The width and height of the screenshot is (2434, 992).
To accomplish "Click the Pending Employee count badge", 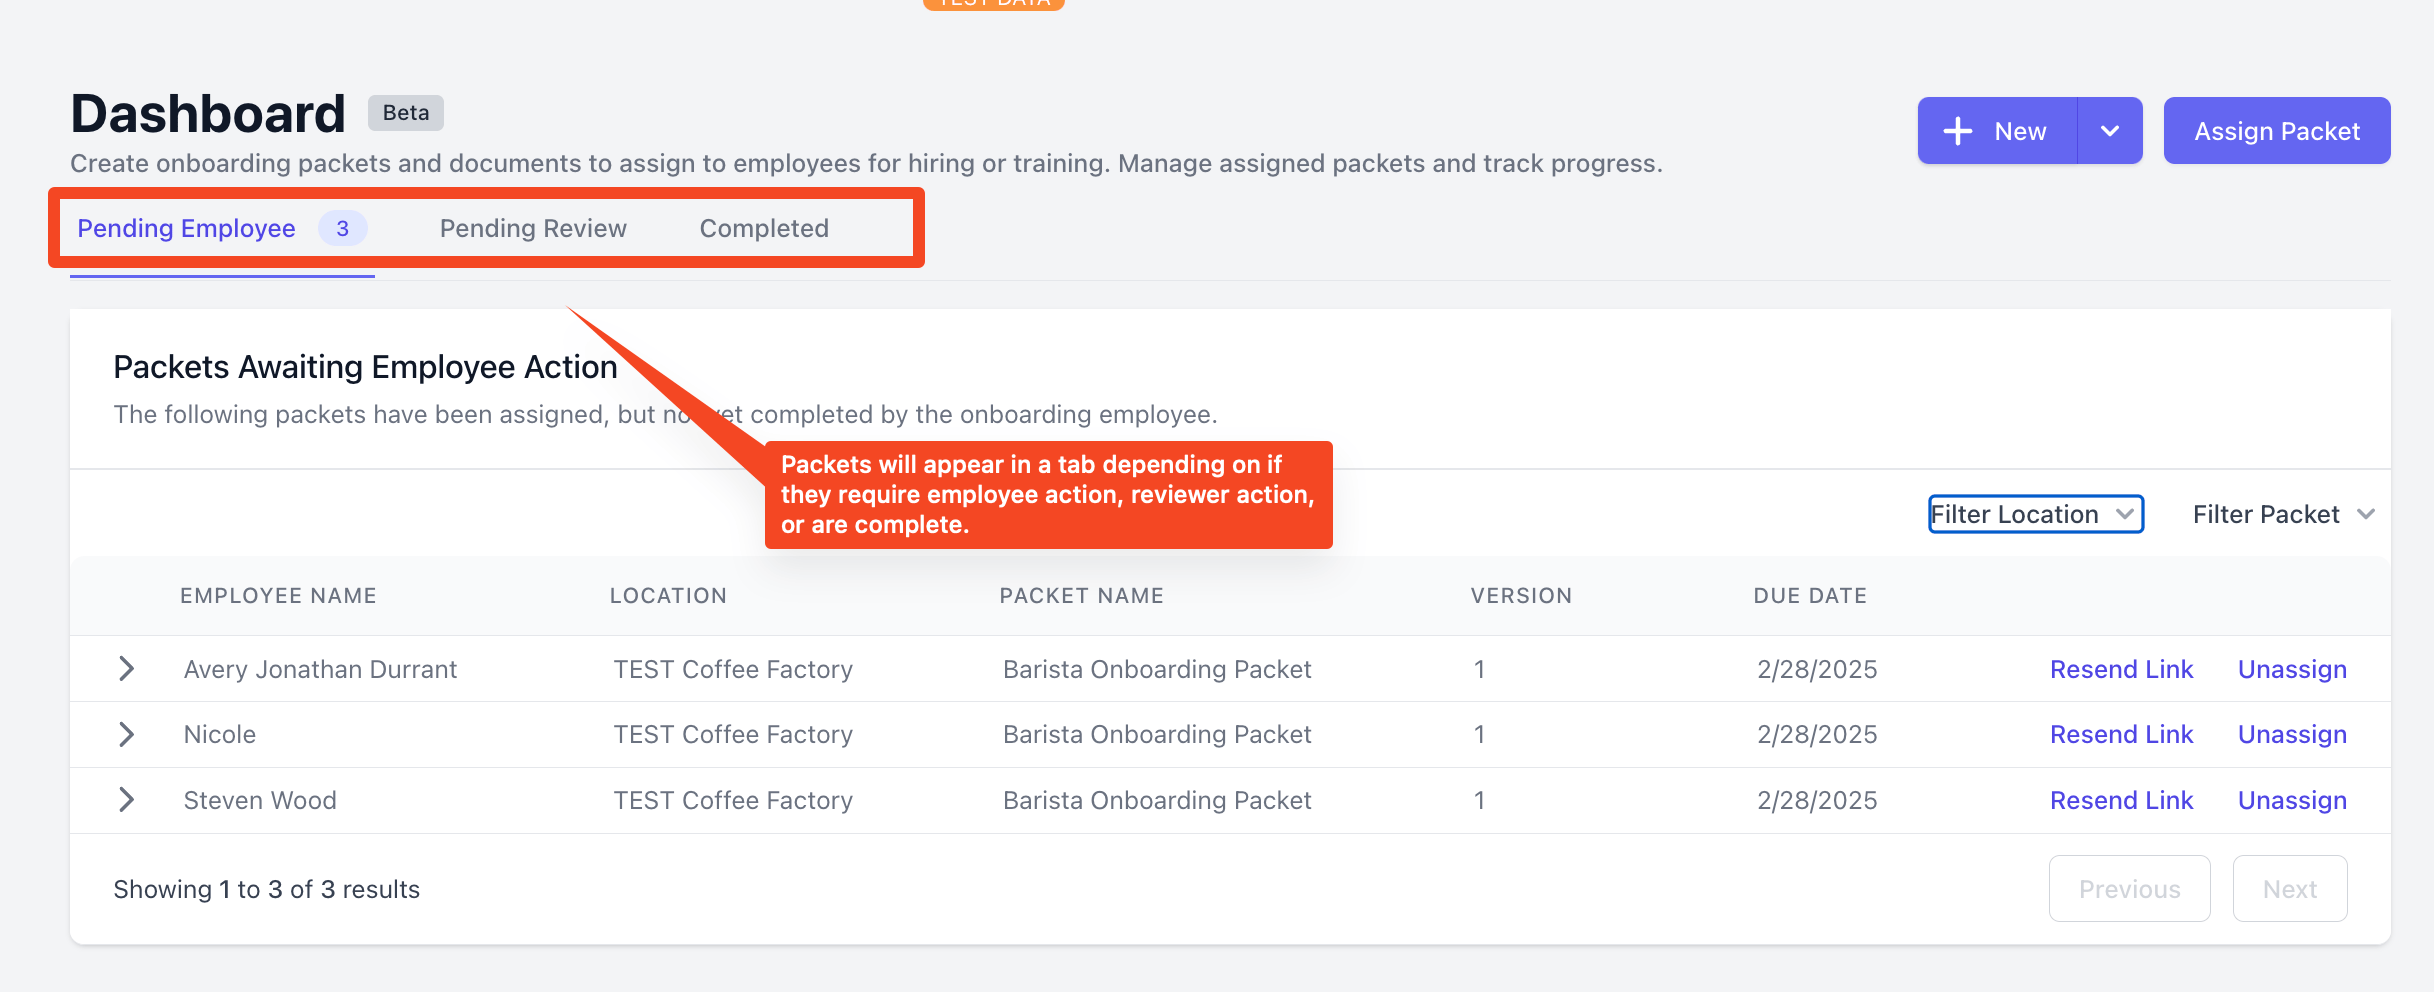I will pos(342,228).
